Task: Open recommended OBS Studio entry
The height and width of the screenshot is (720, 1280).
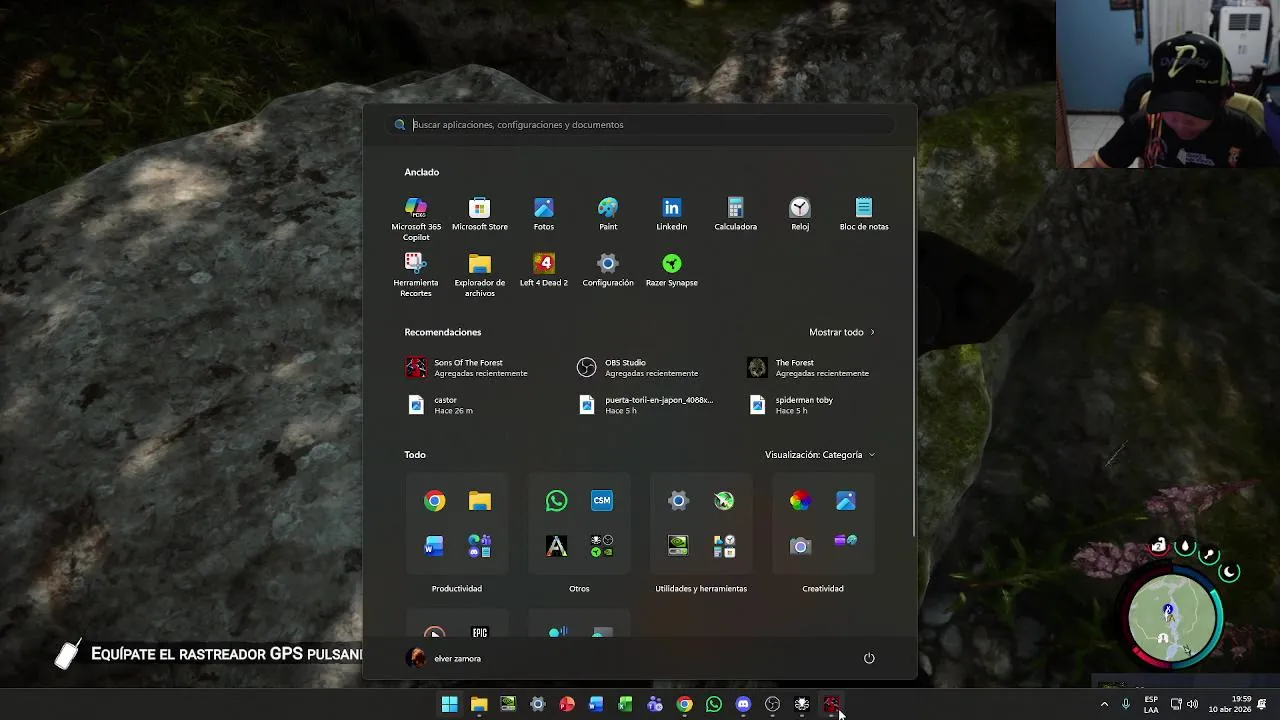Action: [638, 368]
